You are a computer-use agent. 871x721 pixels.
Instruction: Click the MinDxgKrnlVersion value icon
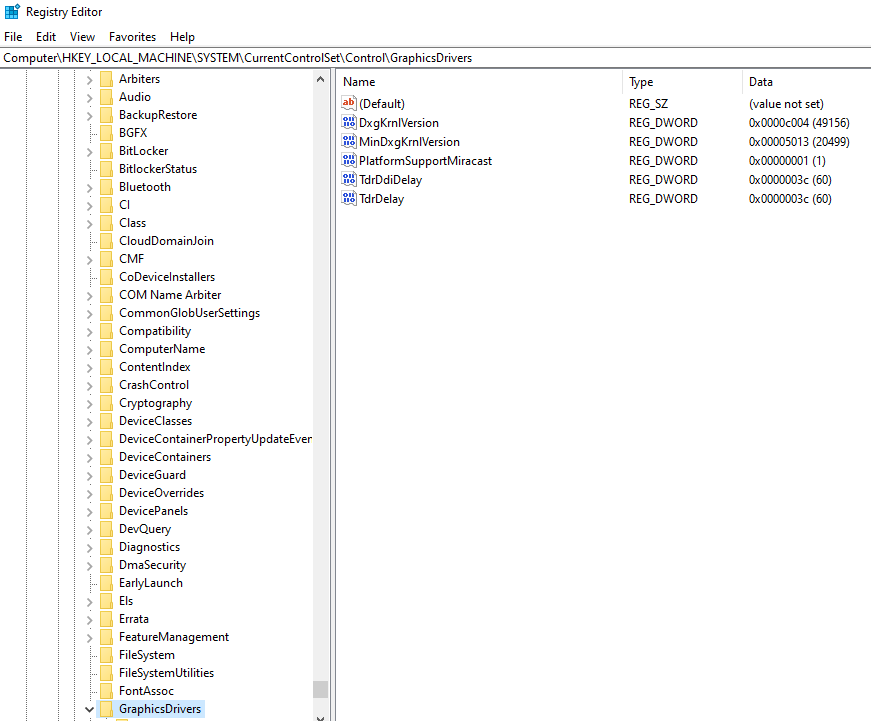click(x=349, y=142)
